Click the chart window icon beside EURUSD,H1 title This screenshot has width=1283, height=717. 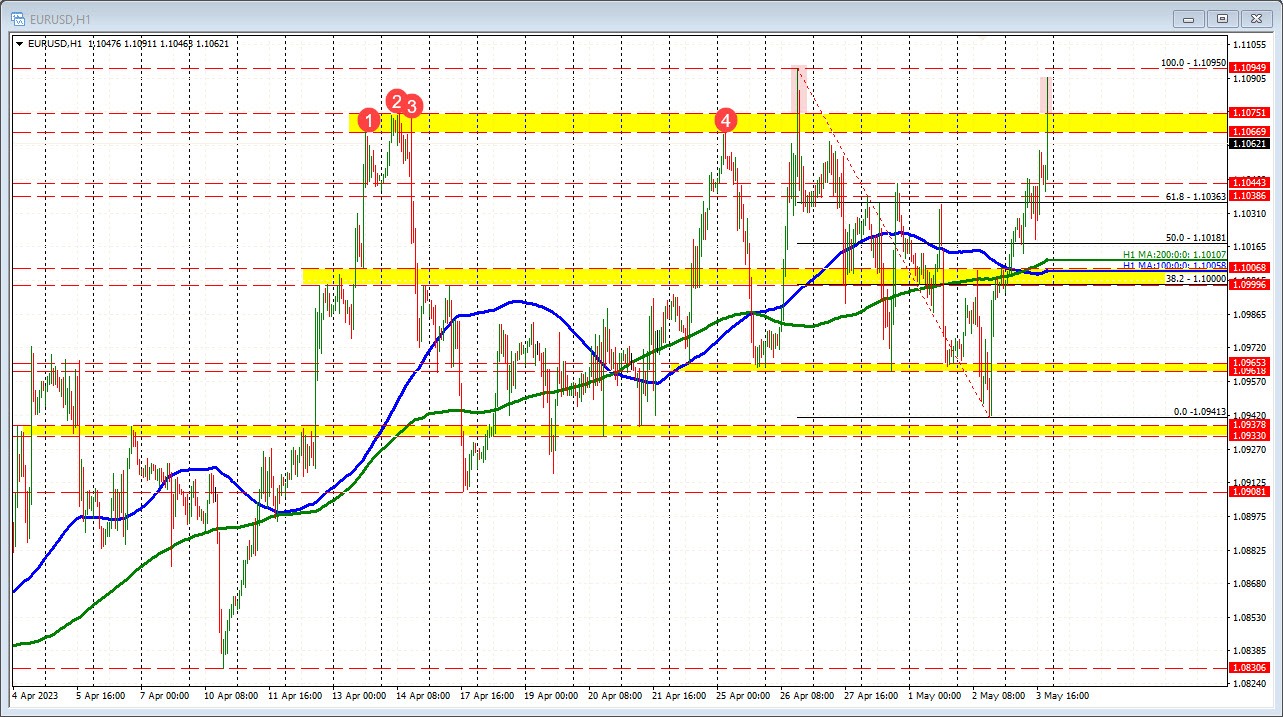(x=18, y=17)
